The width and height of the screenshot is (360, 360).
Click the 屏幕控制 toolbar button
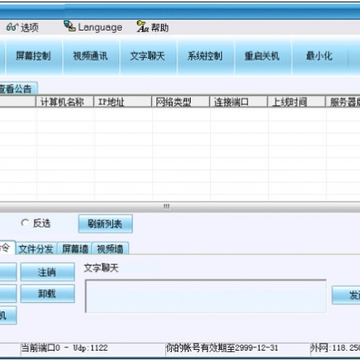(33, 56)
